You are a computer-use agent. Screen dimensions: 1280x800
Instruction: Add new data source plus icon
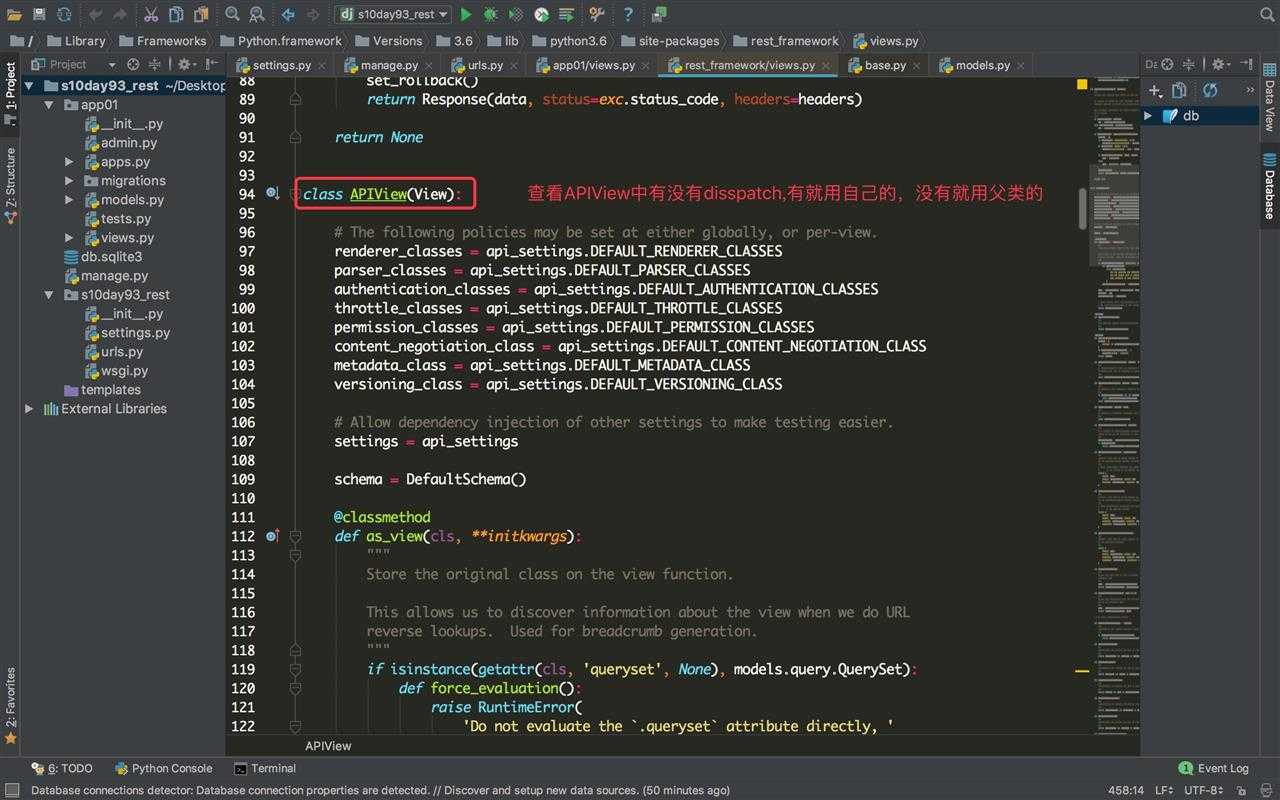pos(1155,90)
